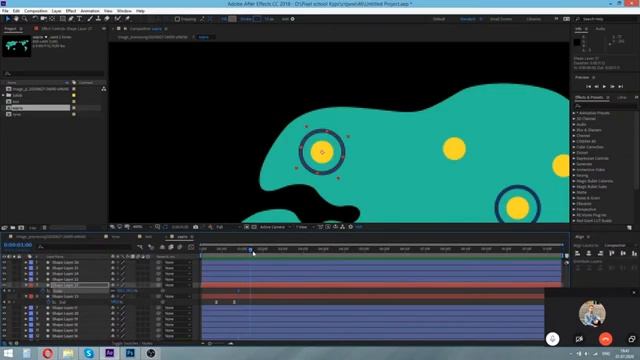Select the Roto Brush tool
Screen dimensions: 640x360
(118, 19)
